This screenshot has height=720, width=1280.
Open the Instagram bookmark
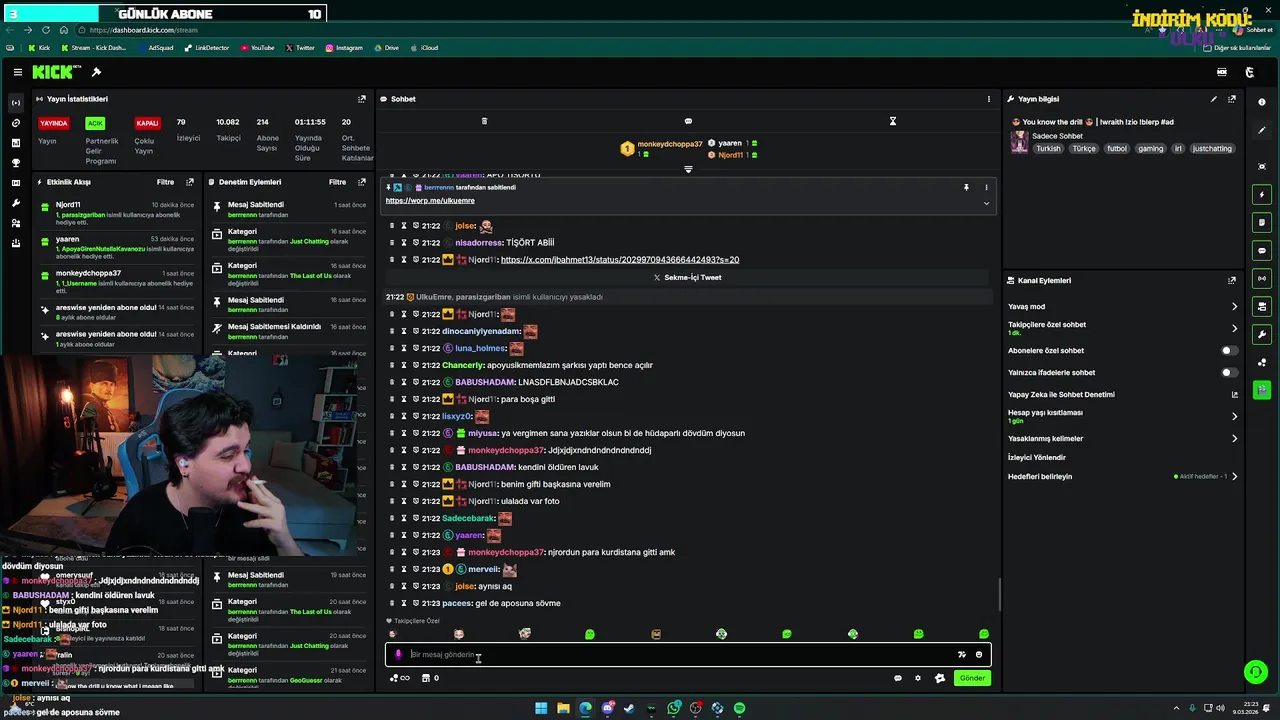click(344, 48)
